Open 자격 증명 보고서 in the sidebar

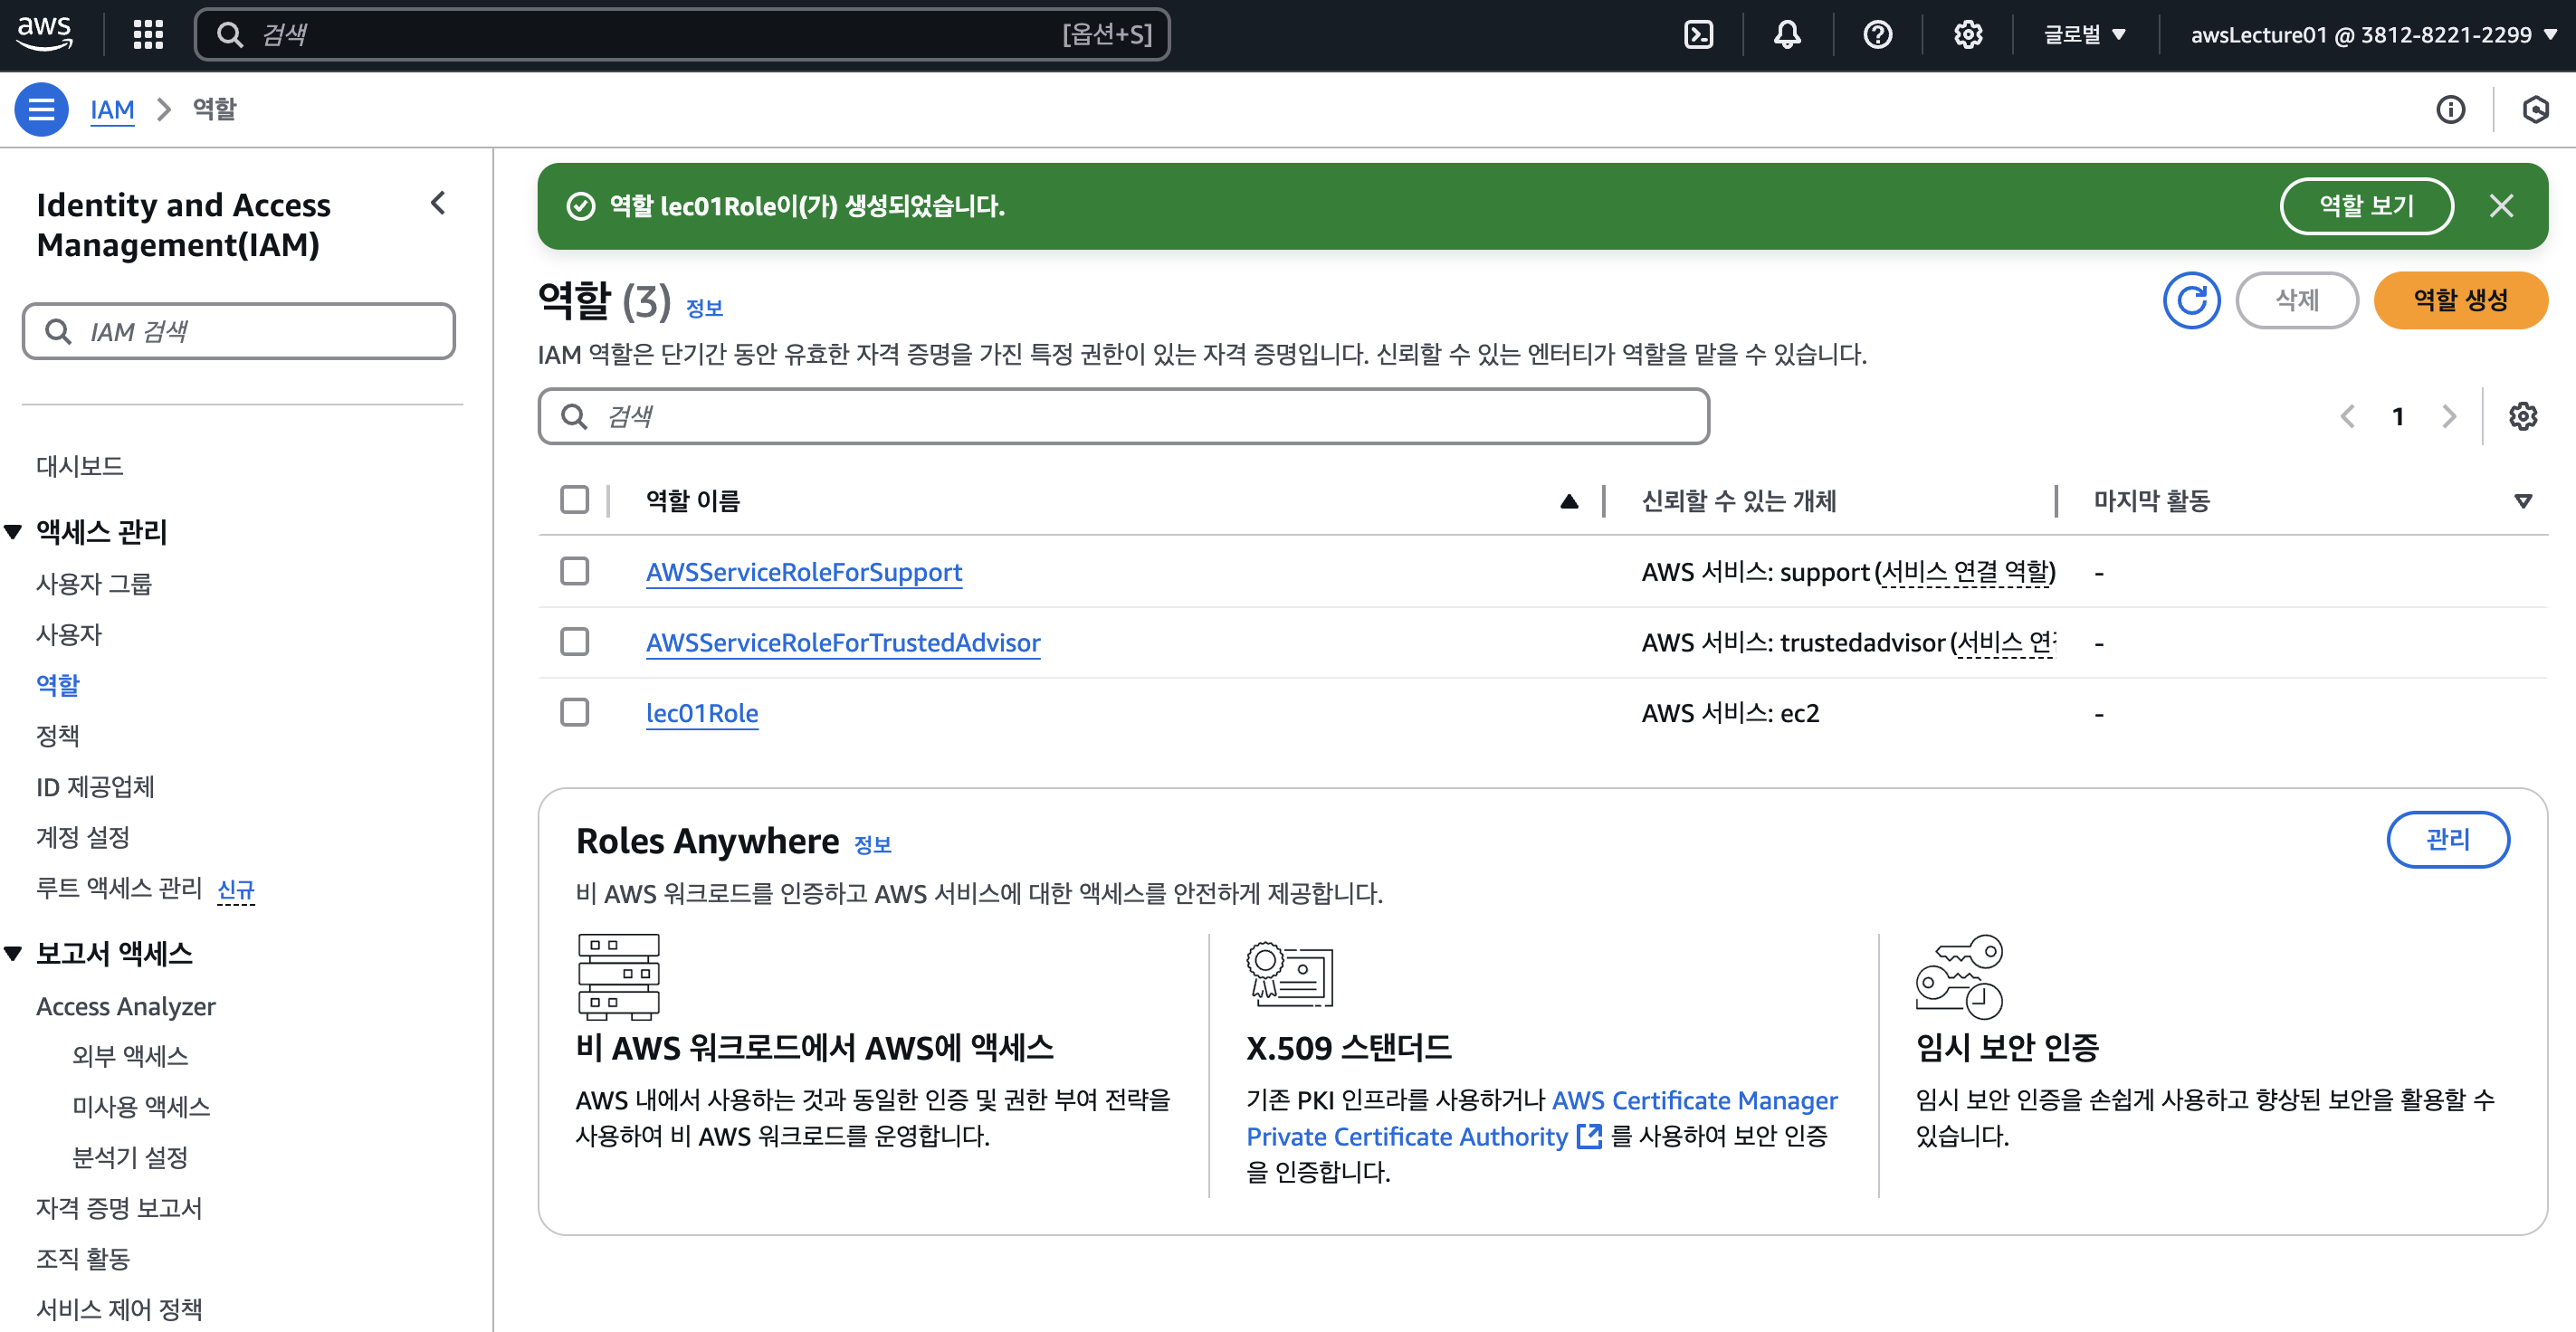[x=119, y=1208]
